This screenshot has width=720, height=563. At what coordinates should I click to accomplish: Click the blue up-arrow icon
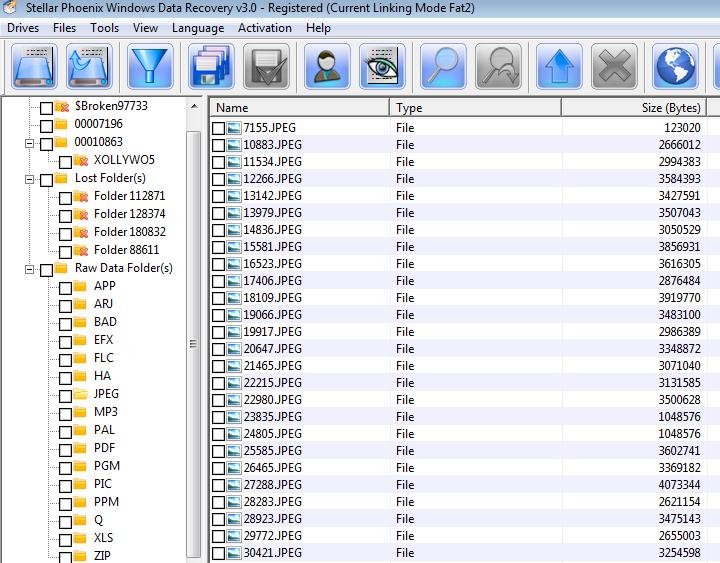tap(559, 66)
